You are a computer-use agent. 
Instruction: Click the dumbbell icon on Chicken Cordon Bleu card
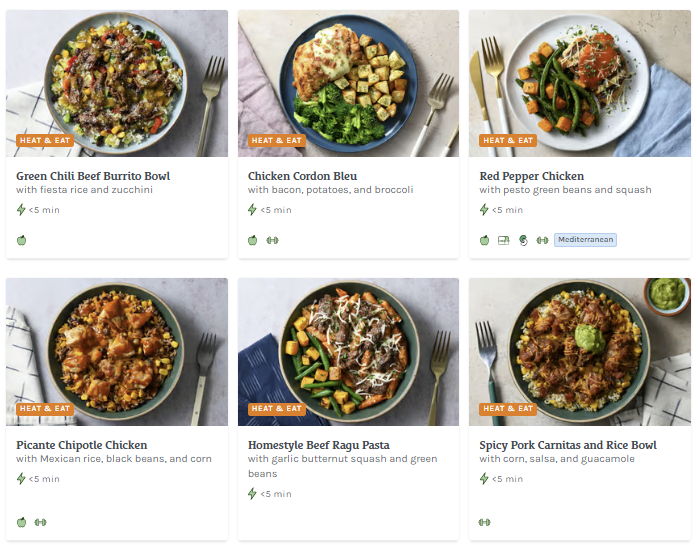click(x=272, y=240)
